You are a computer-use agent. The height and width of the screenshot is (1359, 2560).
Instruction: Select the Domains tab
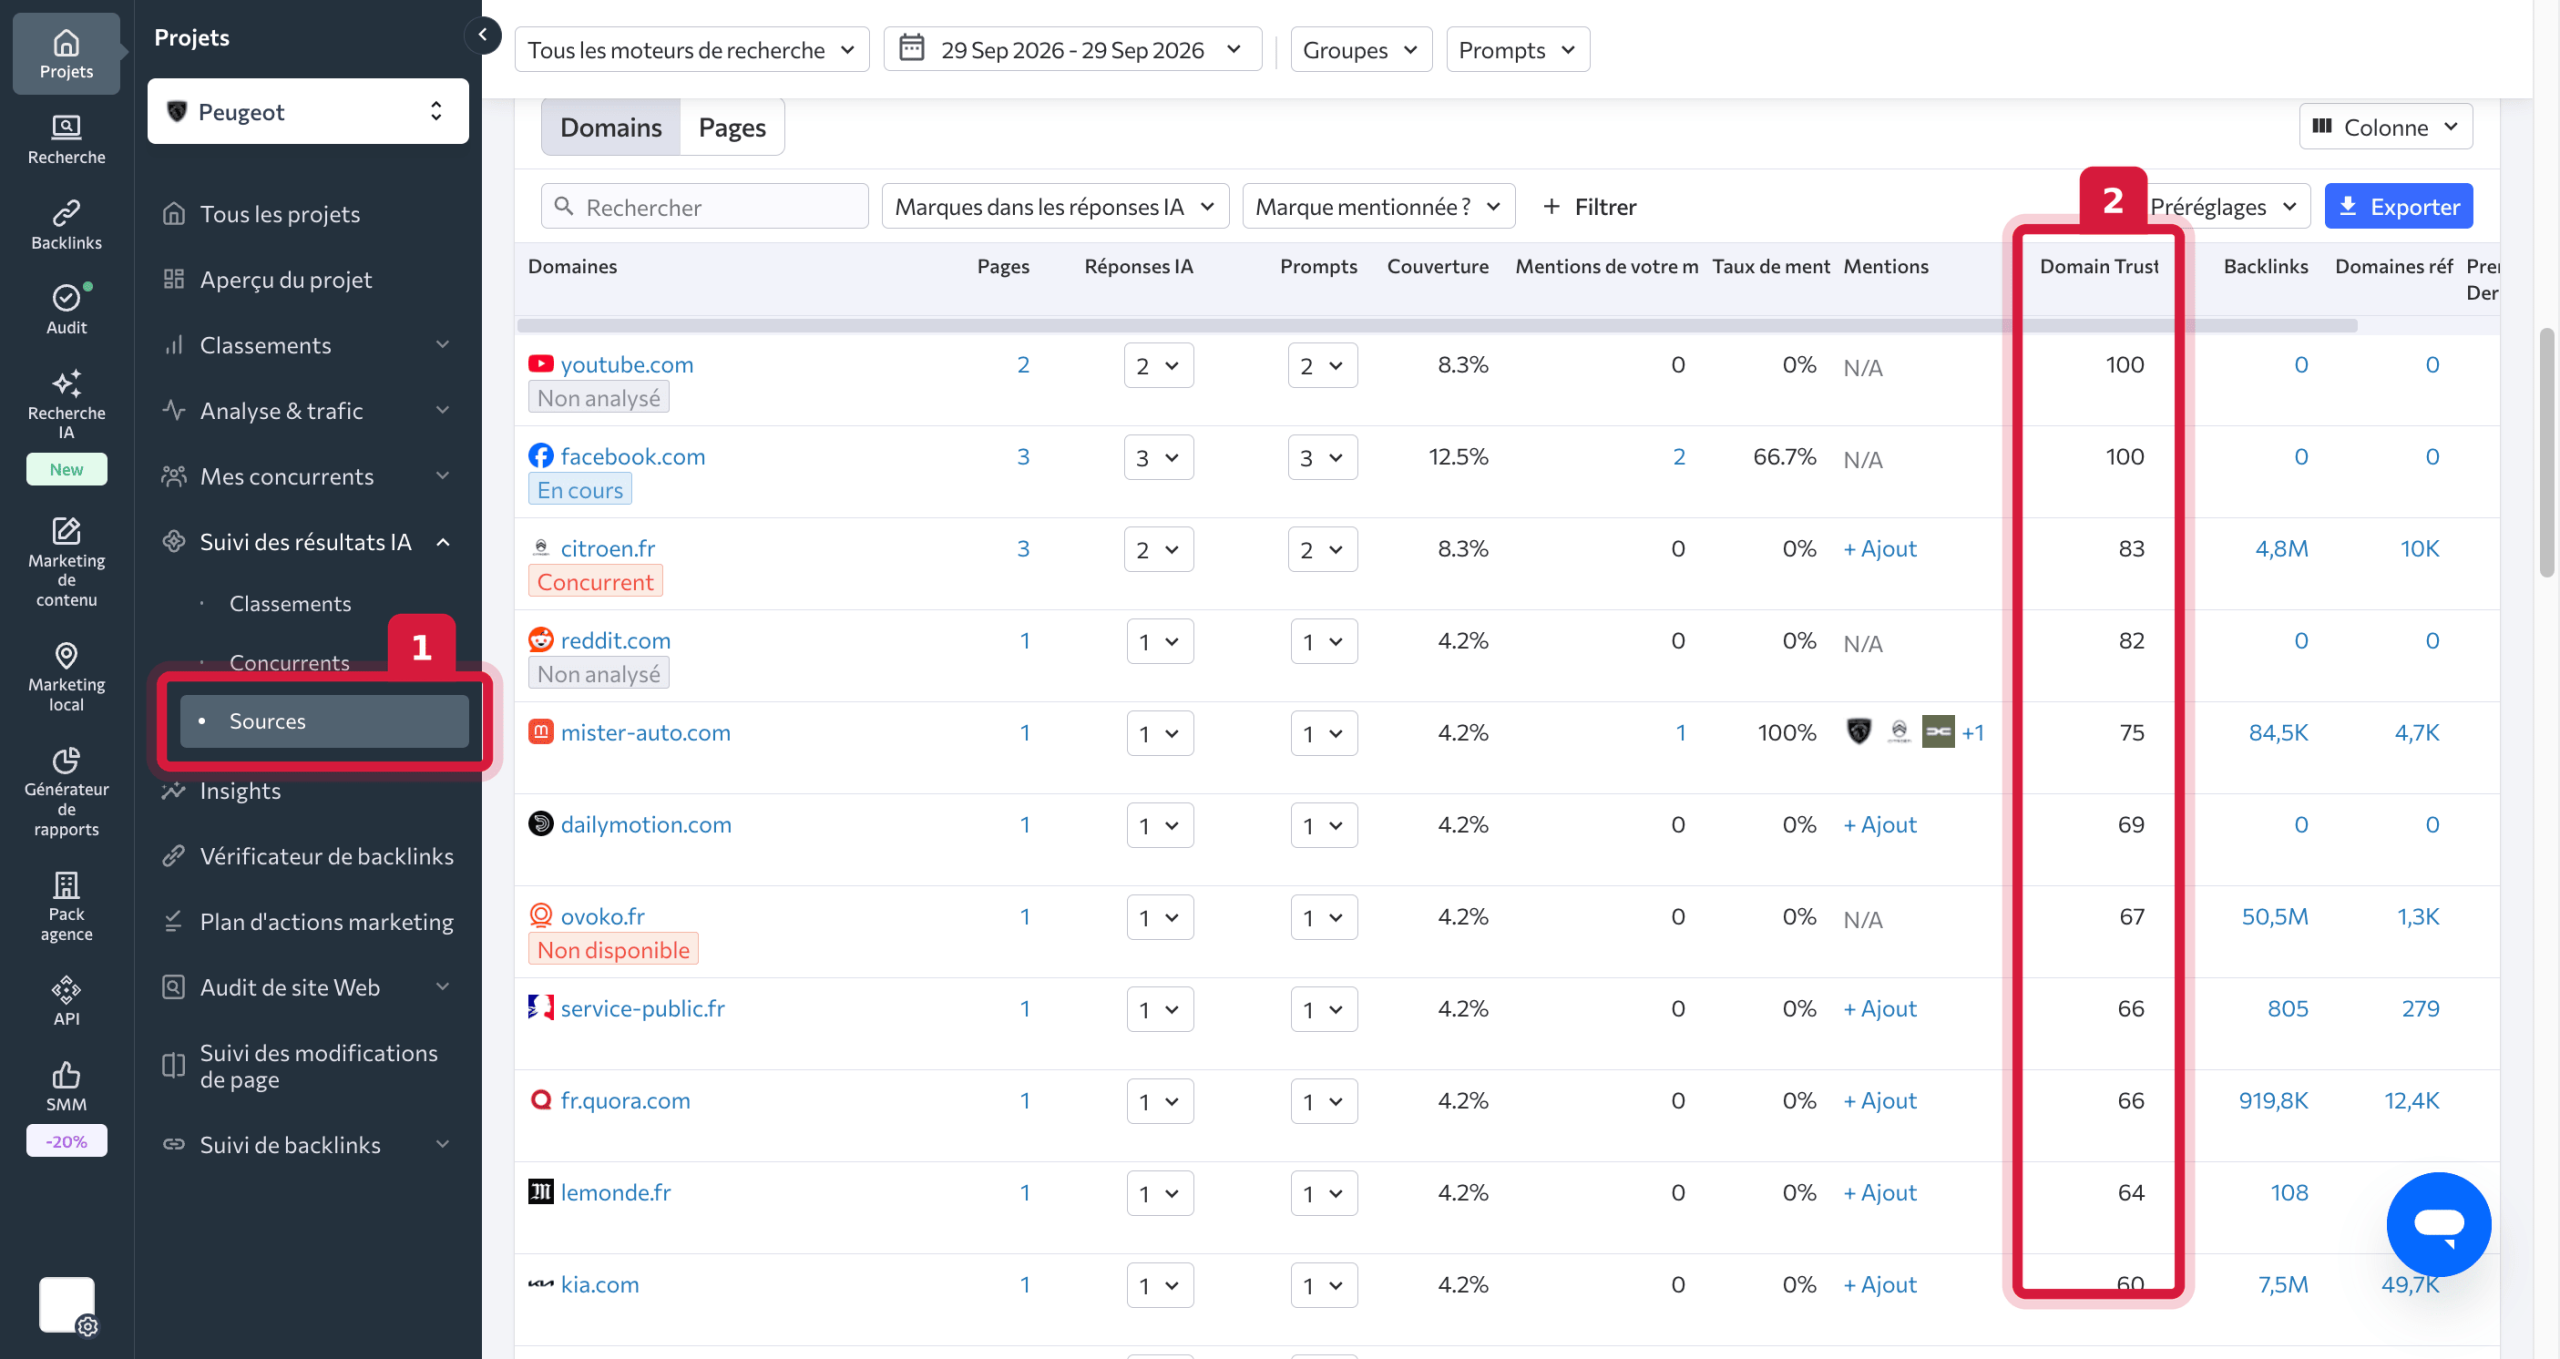pos(611,127)
